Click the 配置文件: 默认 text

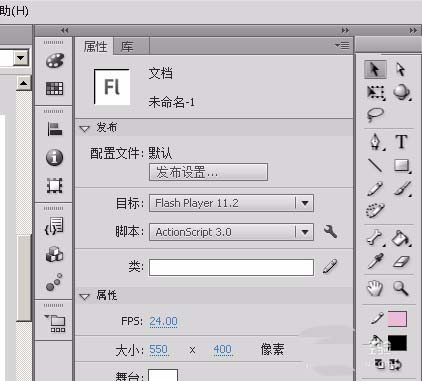click(x=131, y=153)
